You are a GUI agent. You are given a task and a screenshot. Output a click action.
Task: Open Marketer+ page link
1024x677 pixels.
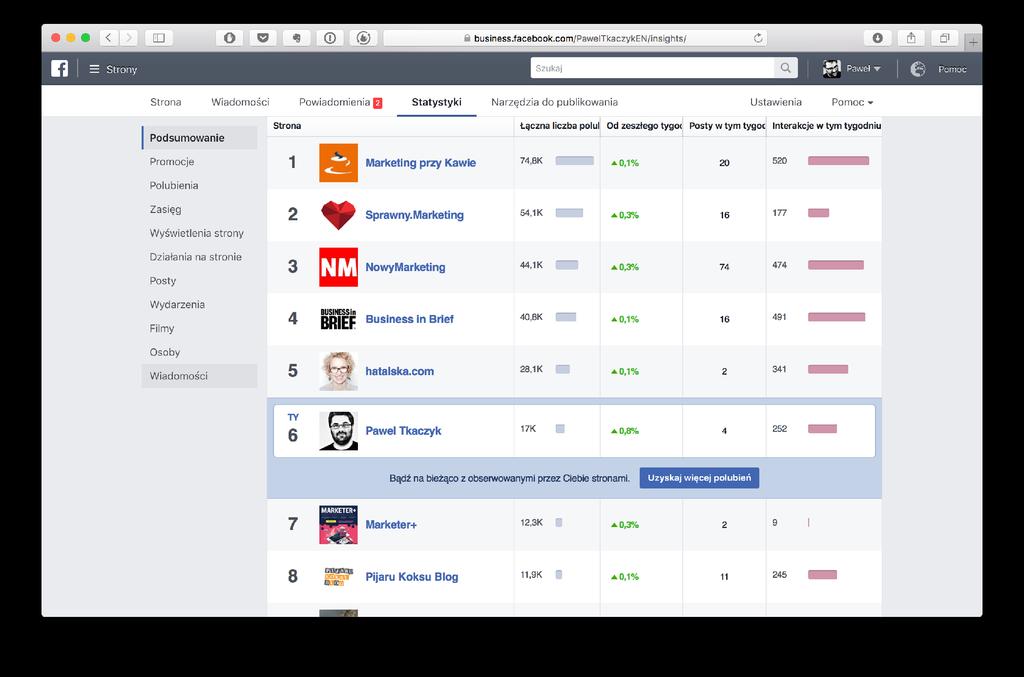click(391, 524)
